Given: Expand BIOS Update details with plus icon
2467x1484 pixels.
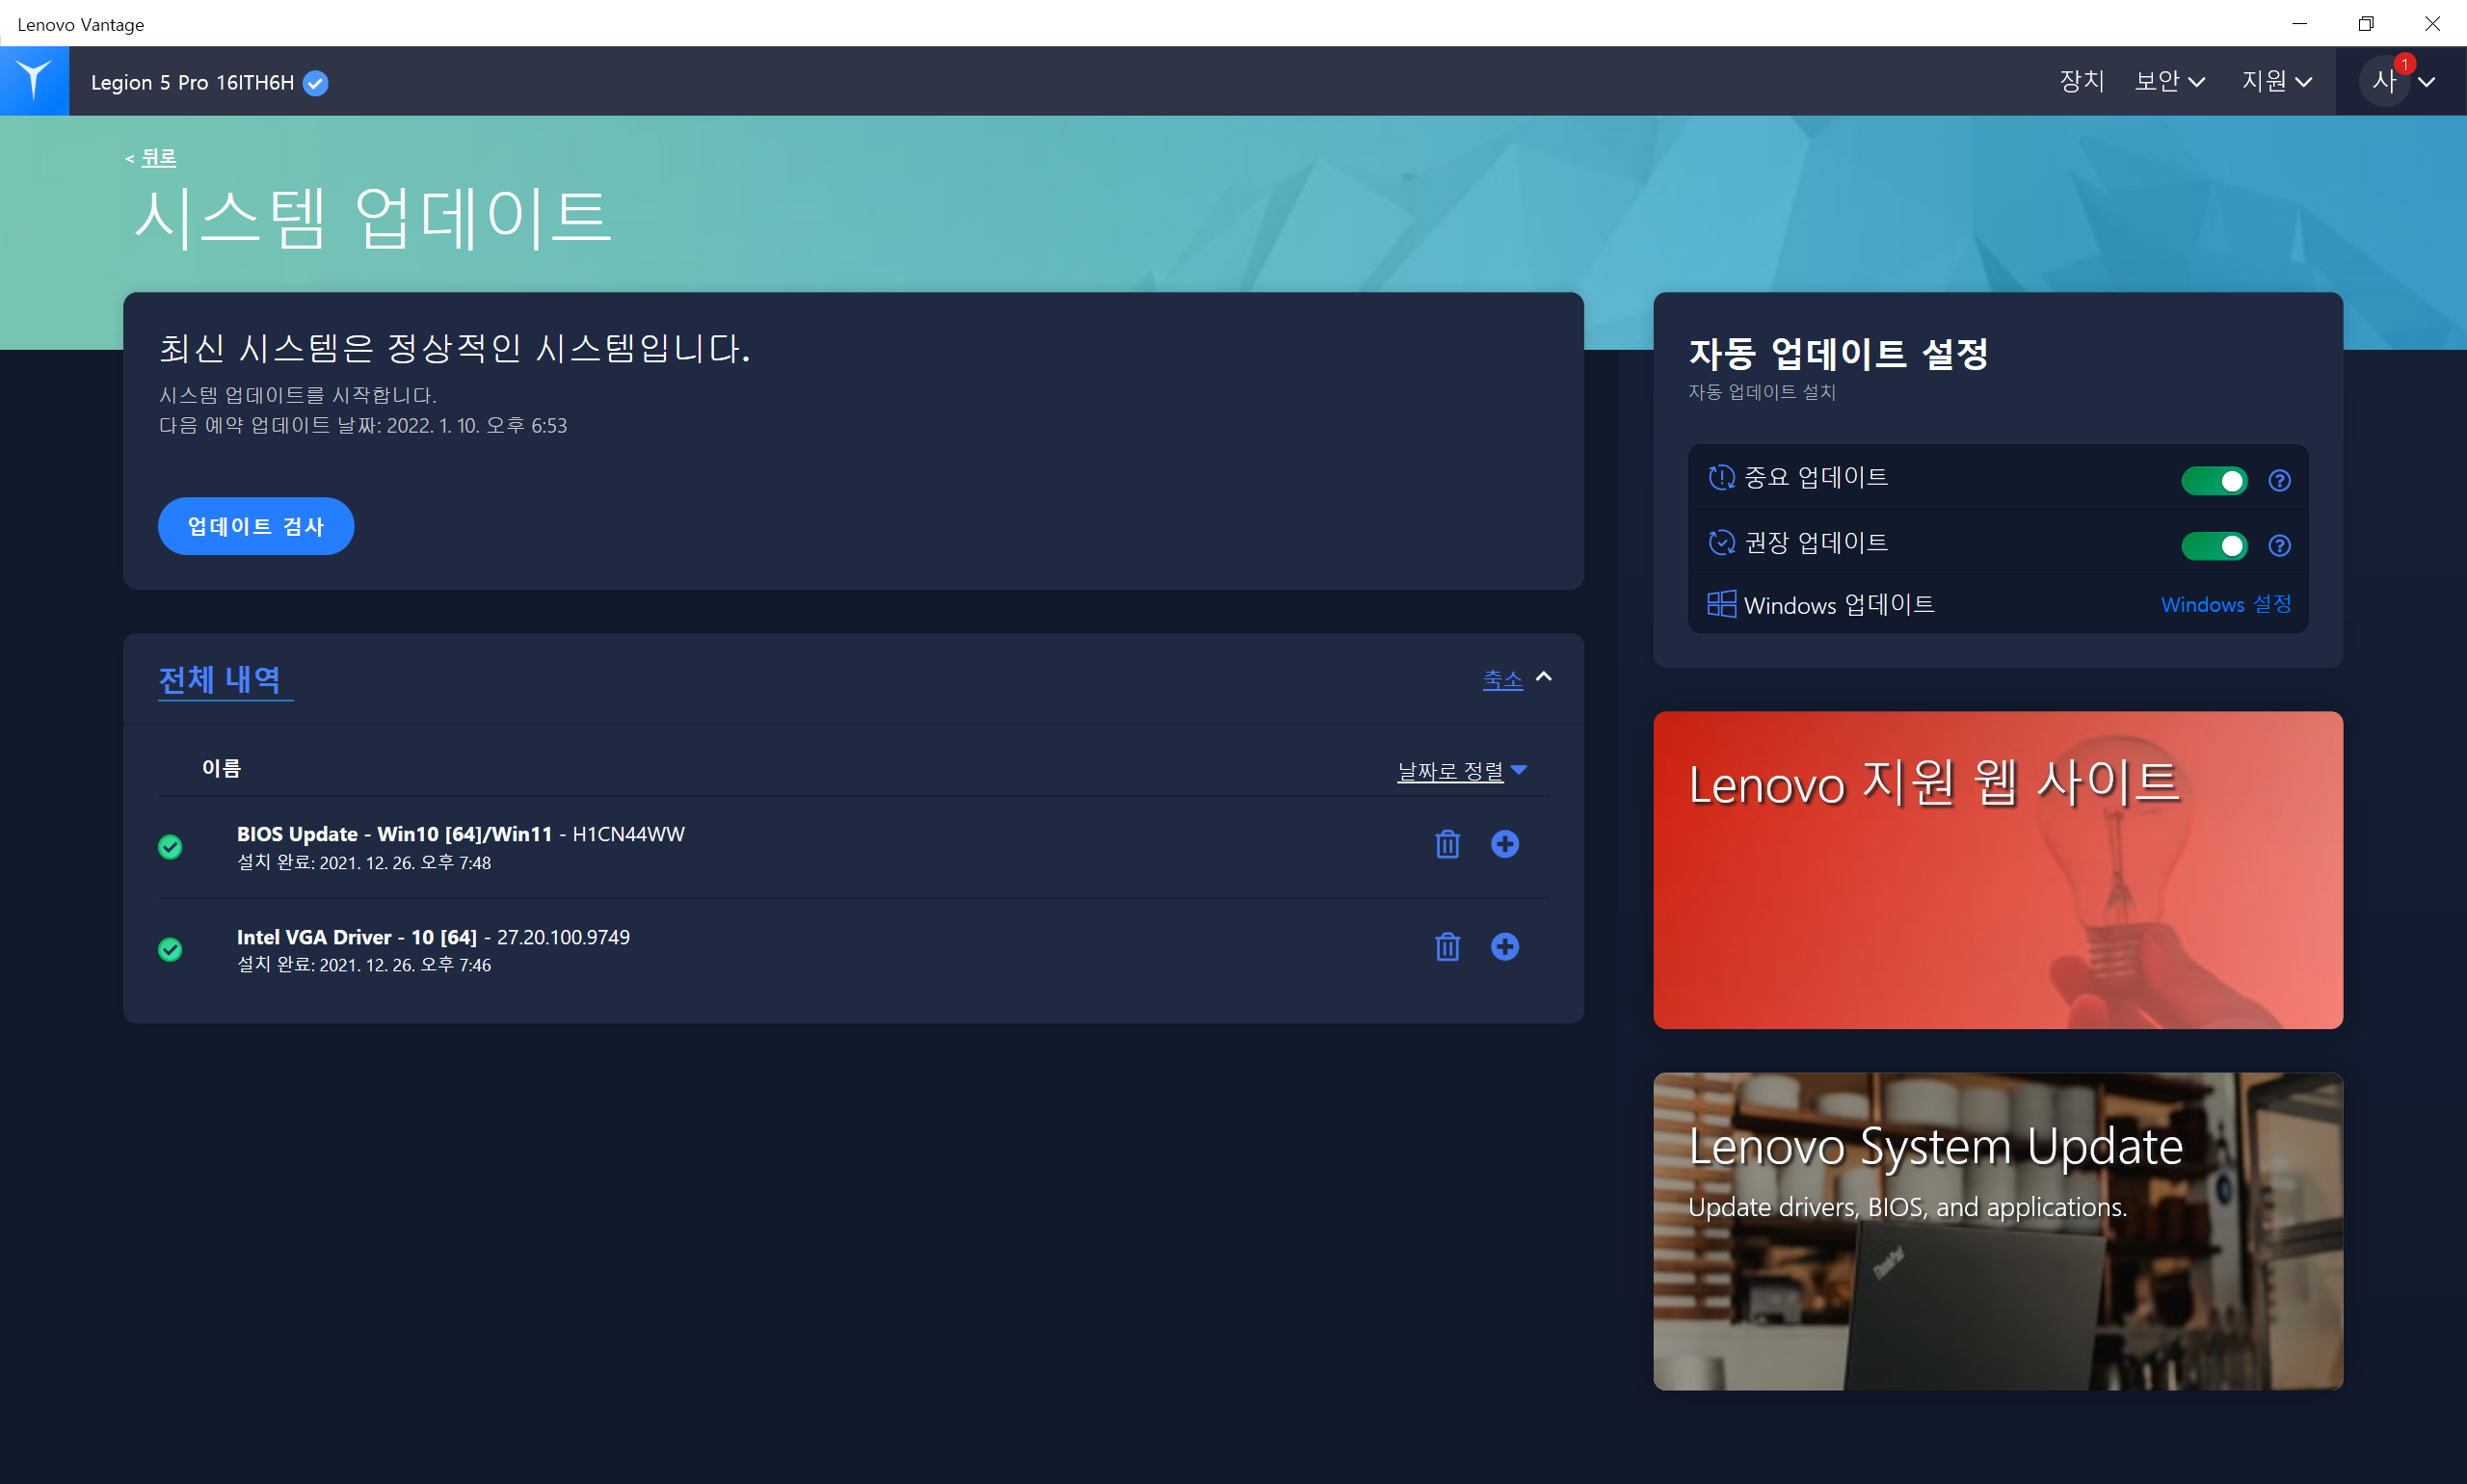Looking at the screenshot, I should (x=1504, y=844).
